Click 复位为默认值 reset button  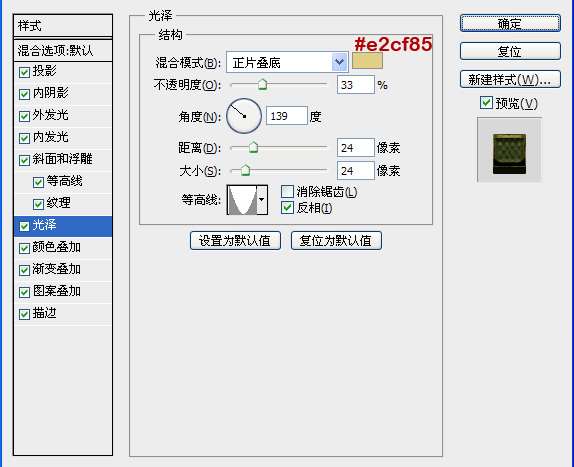(x=336, y=240)
